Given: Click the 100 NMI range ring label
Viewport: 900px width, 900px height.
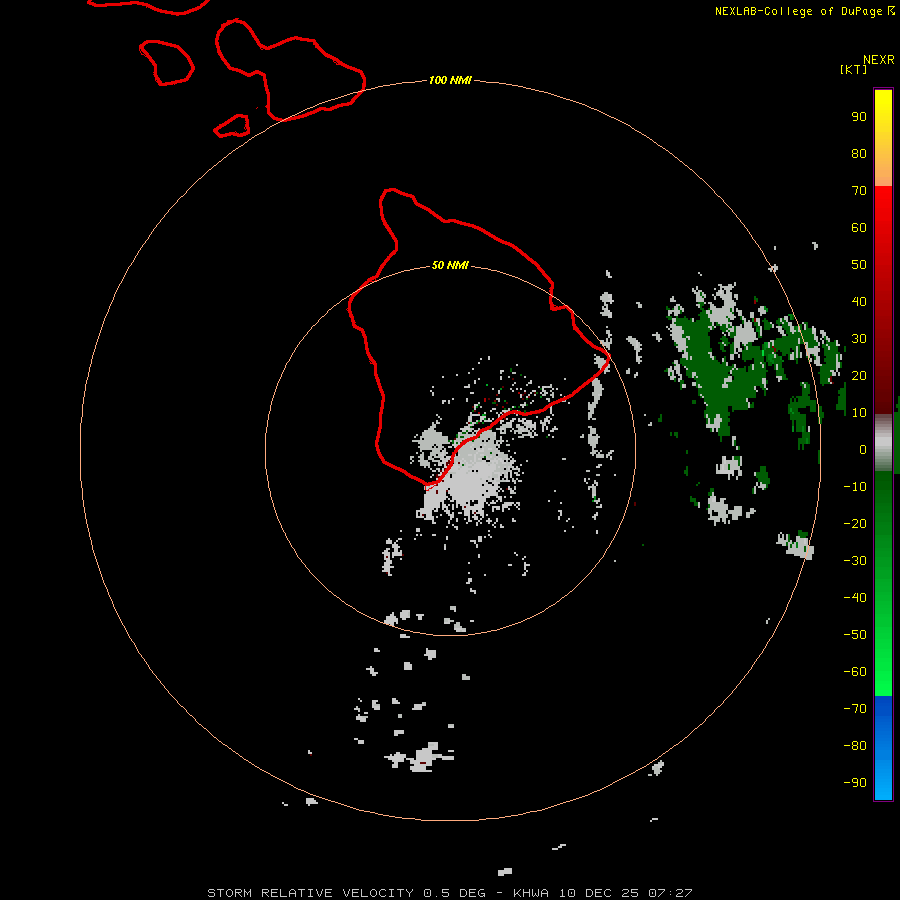Looking at the screenshot, I should click(x=450, y=80).
